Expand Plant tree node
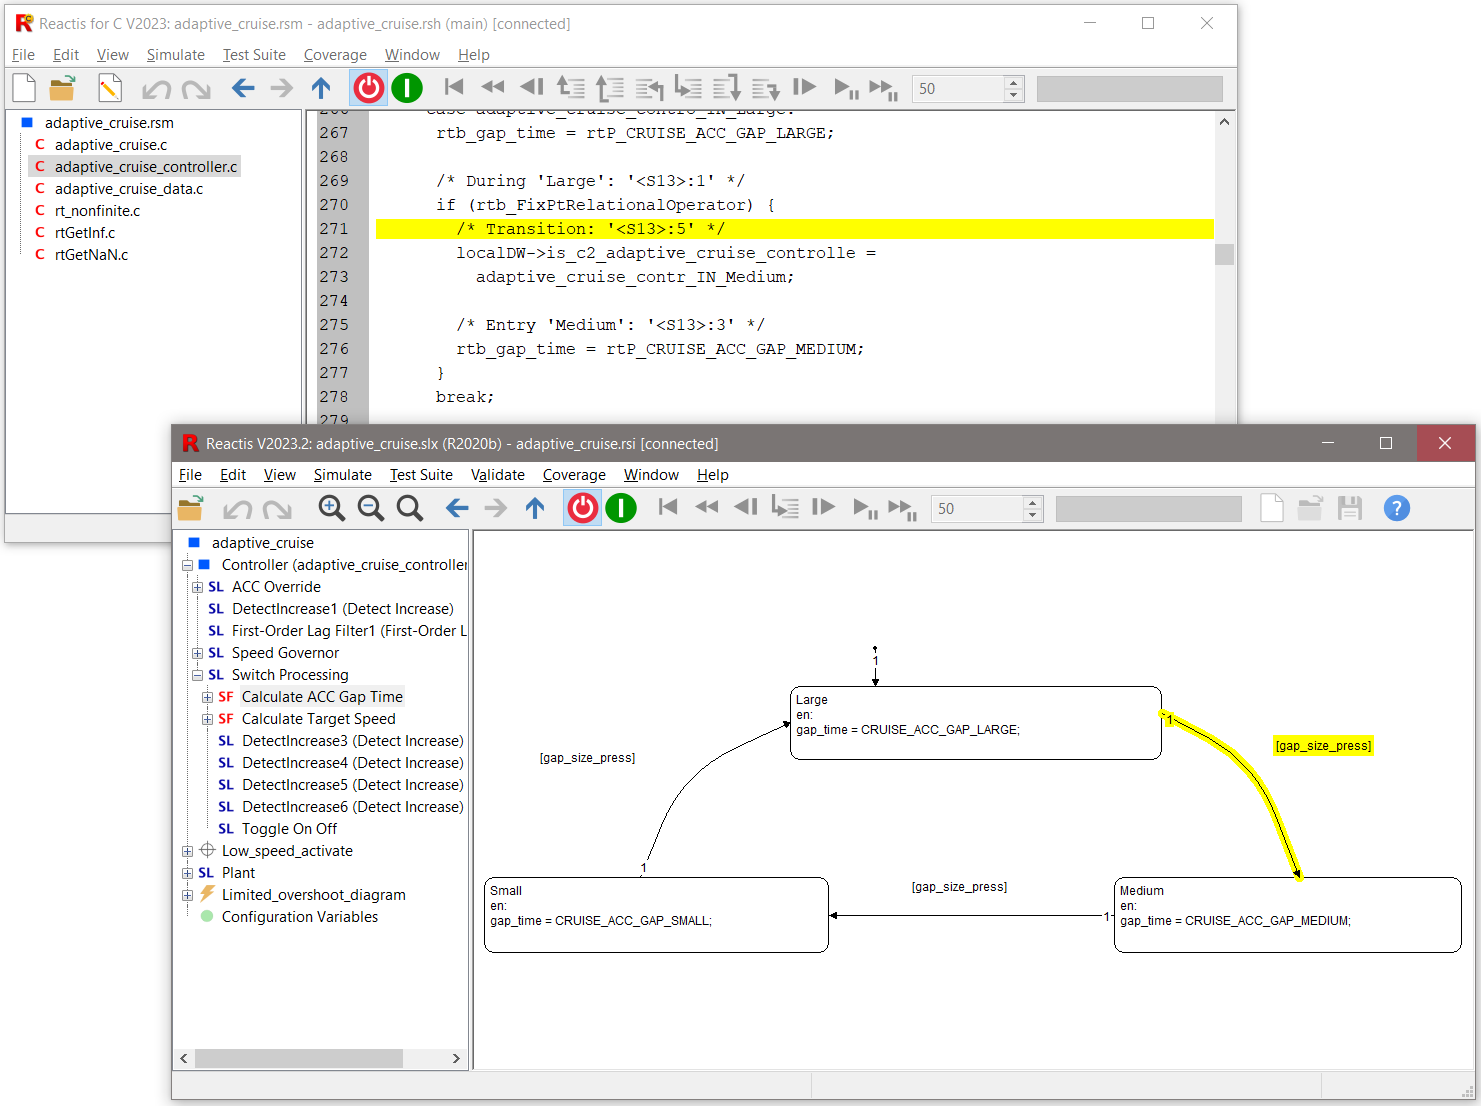Viewport: 1481px width, 1106px height. (x=187, y=873)
